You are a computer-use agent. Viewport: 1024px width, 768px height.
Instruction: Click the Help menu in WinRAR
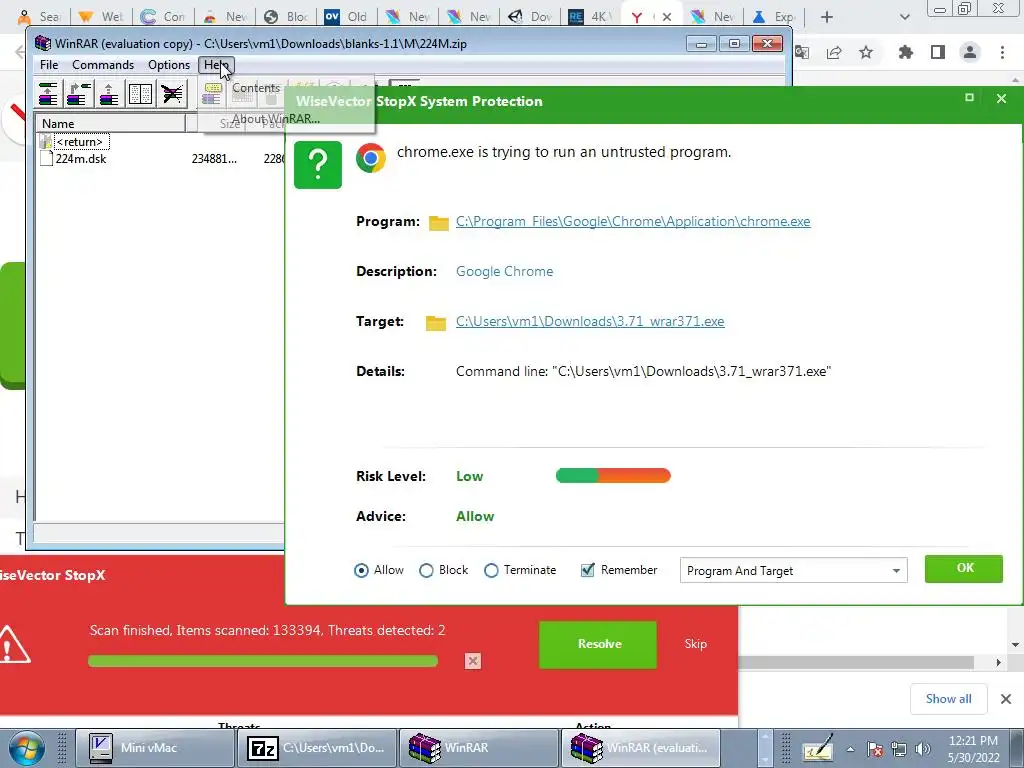tap(216, 65)
